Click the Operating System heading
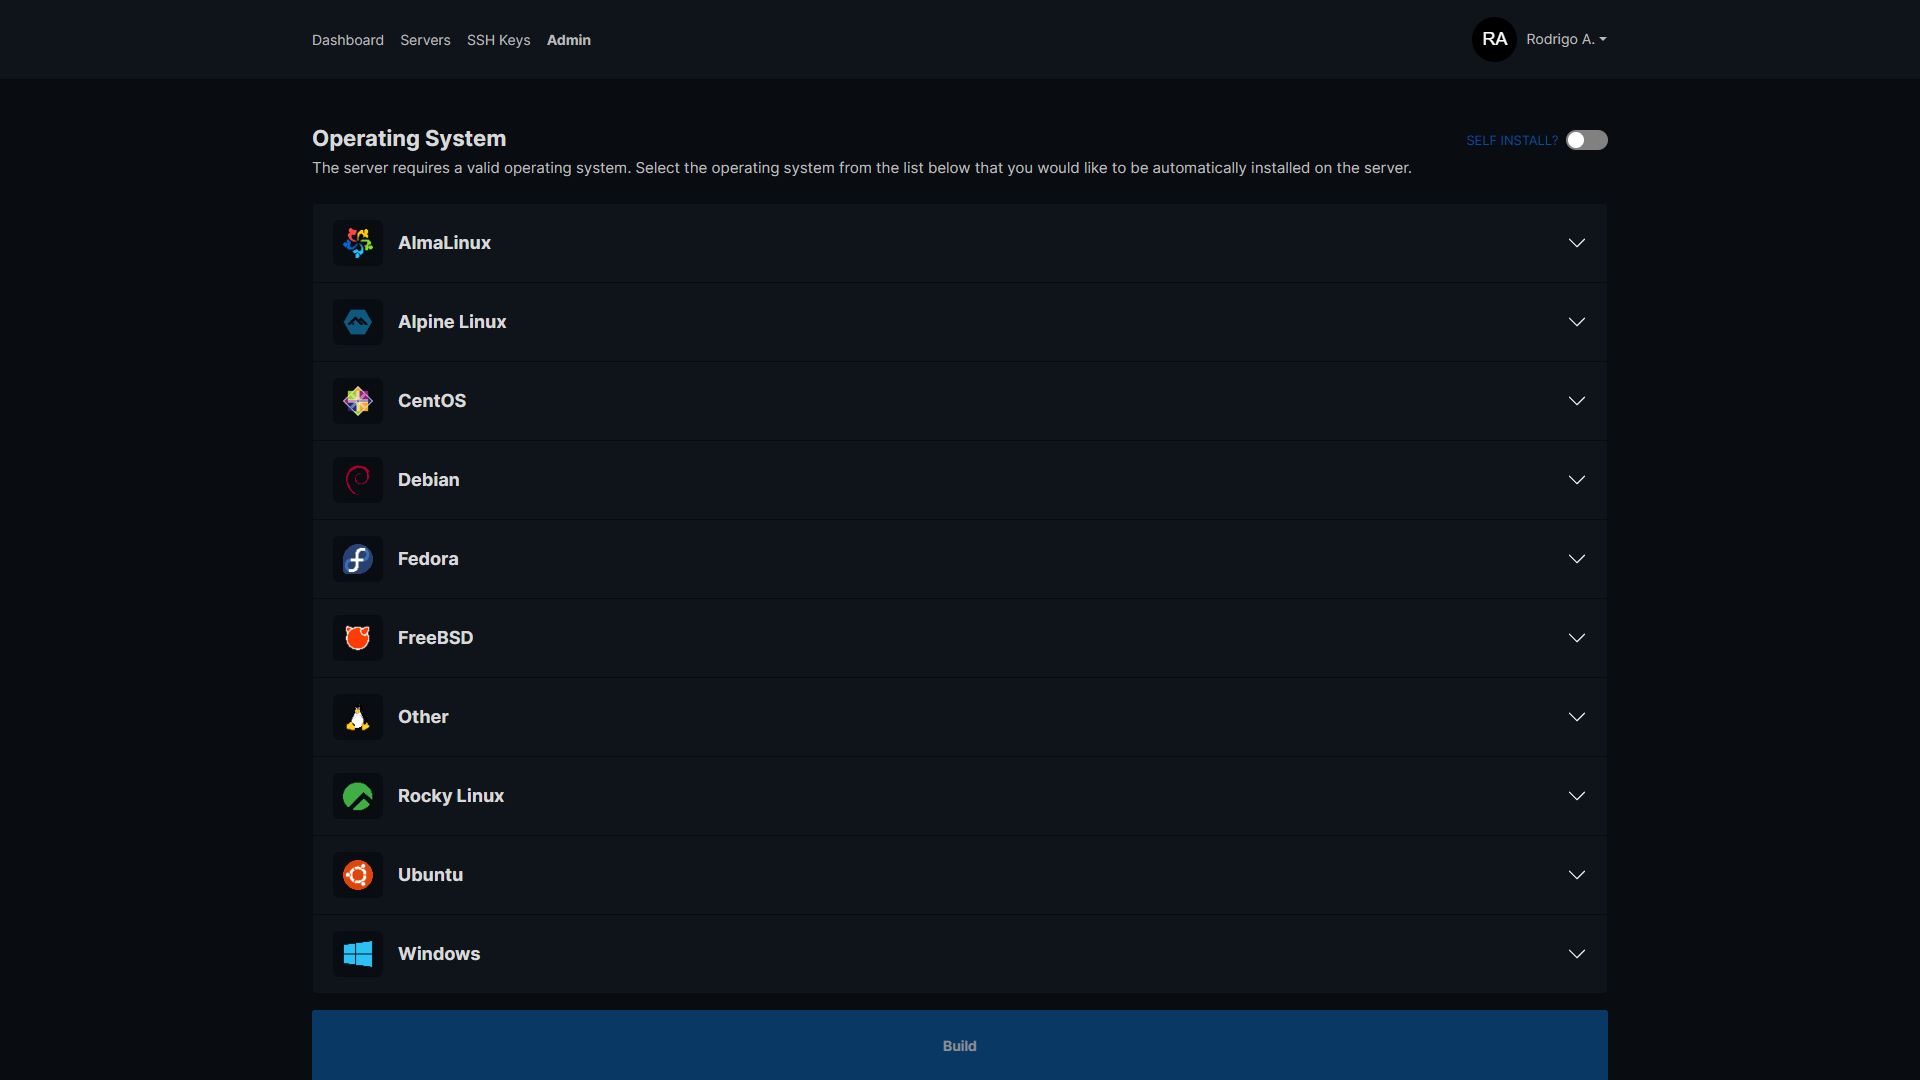 point(409,139)
